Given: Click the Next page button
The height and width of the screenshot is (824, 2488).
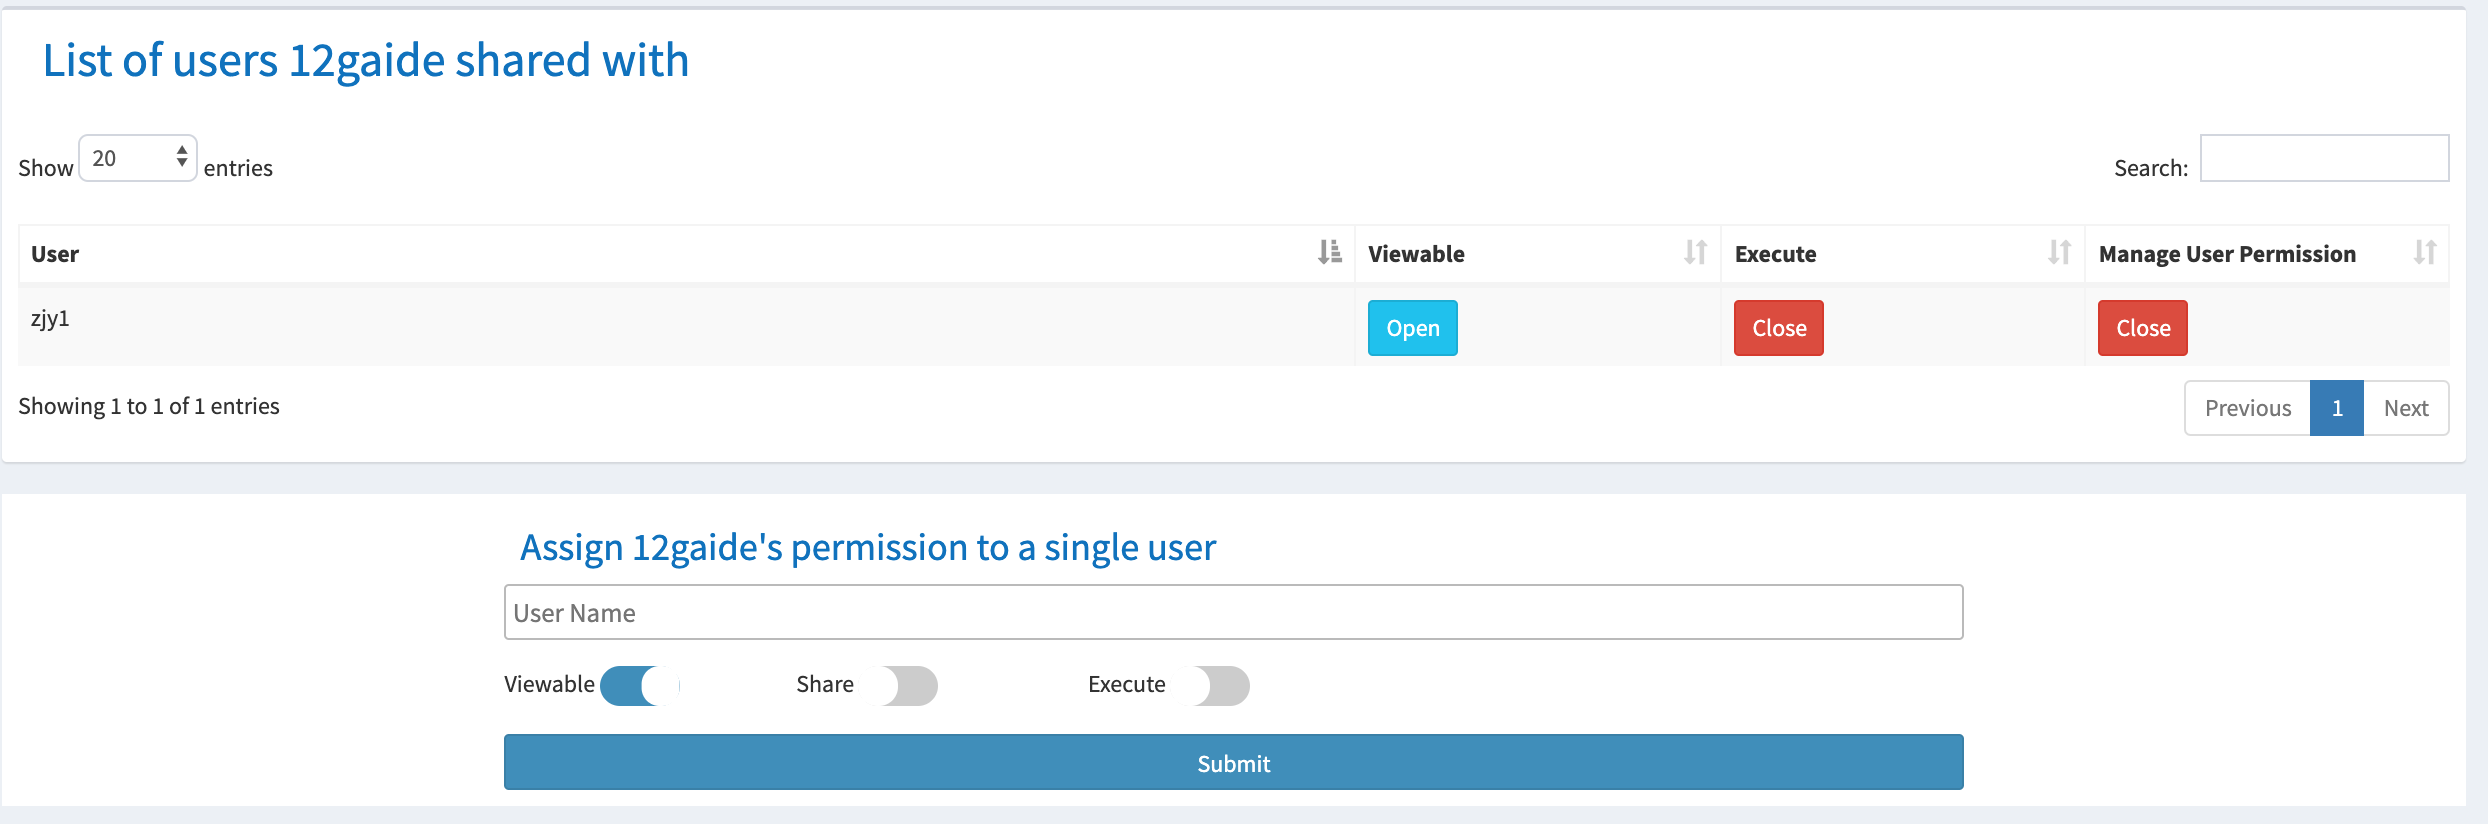Looking at the screenshot, I should 2406,408.
